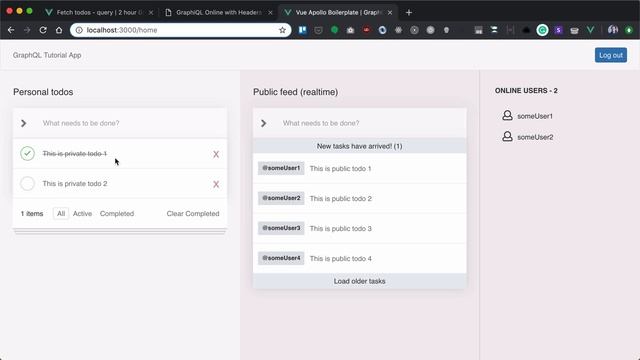This screenshot has height=360, width=640.
Task: Click the browser forward arrow
Action: click(x=27, y=30)
